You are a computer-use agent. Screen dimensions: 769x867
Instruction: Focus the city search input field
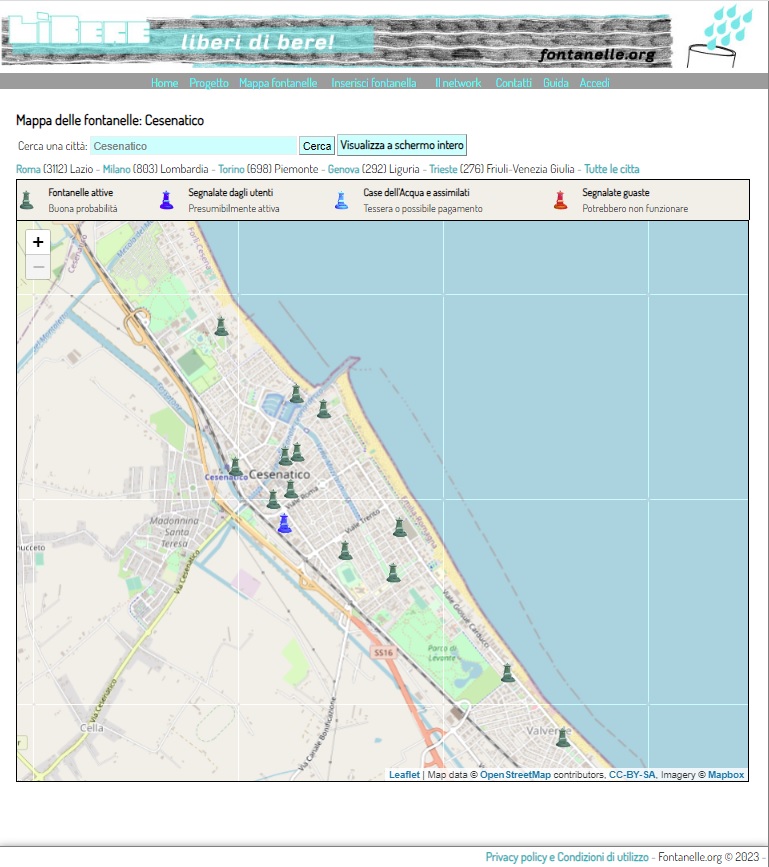pyautogui.click(x=193, y=146)
